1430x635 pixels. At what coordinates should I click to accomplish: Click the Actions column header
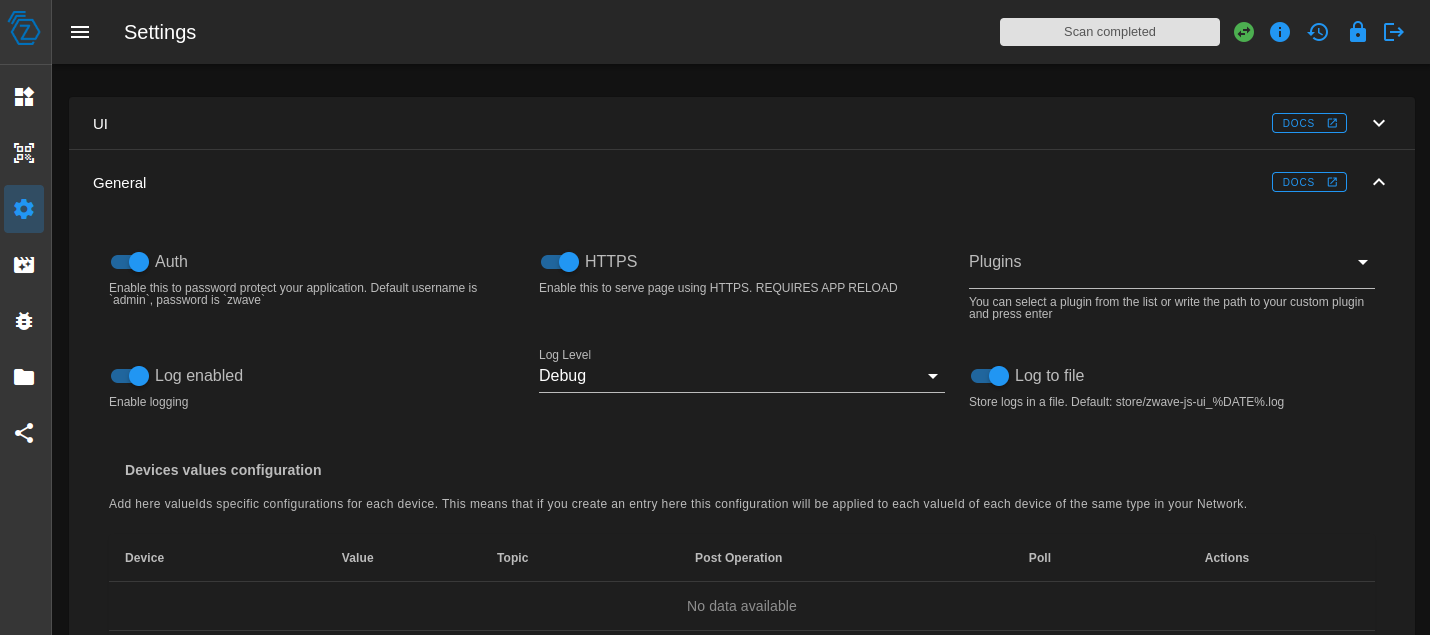click(1226, 558)
